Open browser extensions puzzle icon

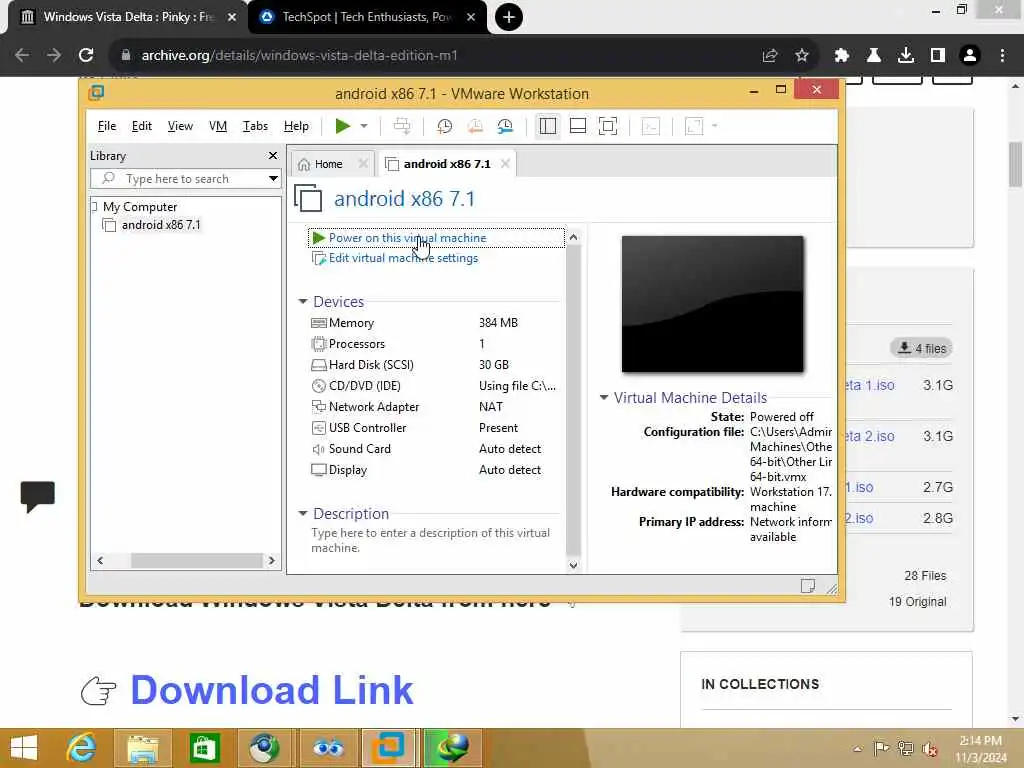pyautogui.click(x=841, y=56)
